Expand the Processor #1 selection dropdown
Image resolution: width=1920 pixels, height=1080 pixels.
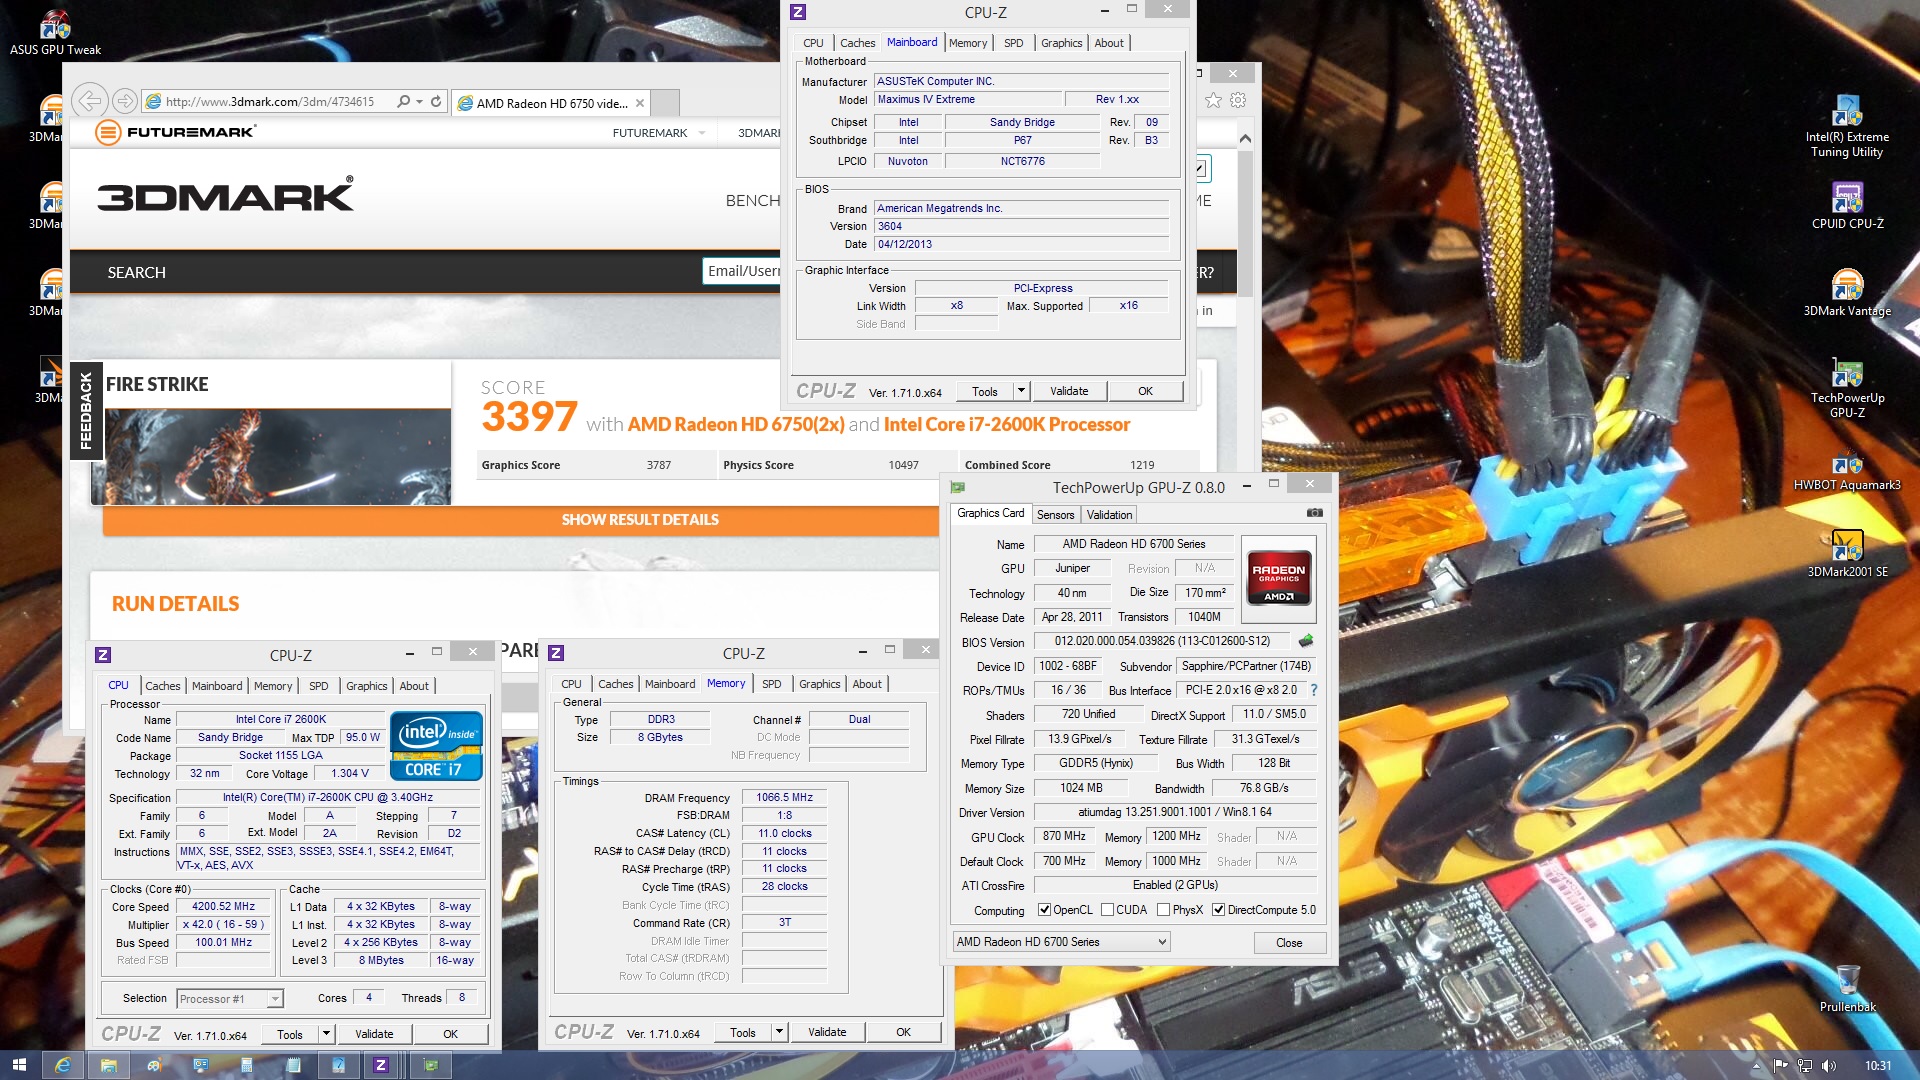pos(275,999)
